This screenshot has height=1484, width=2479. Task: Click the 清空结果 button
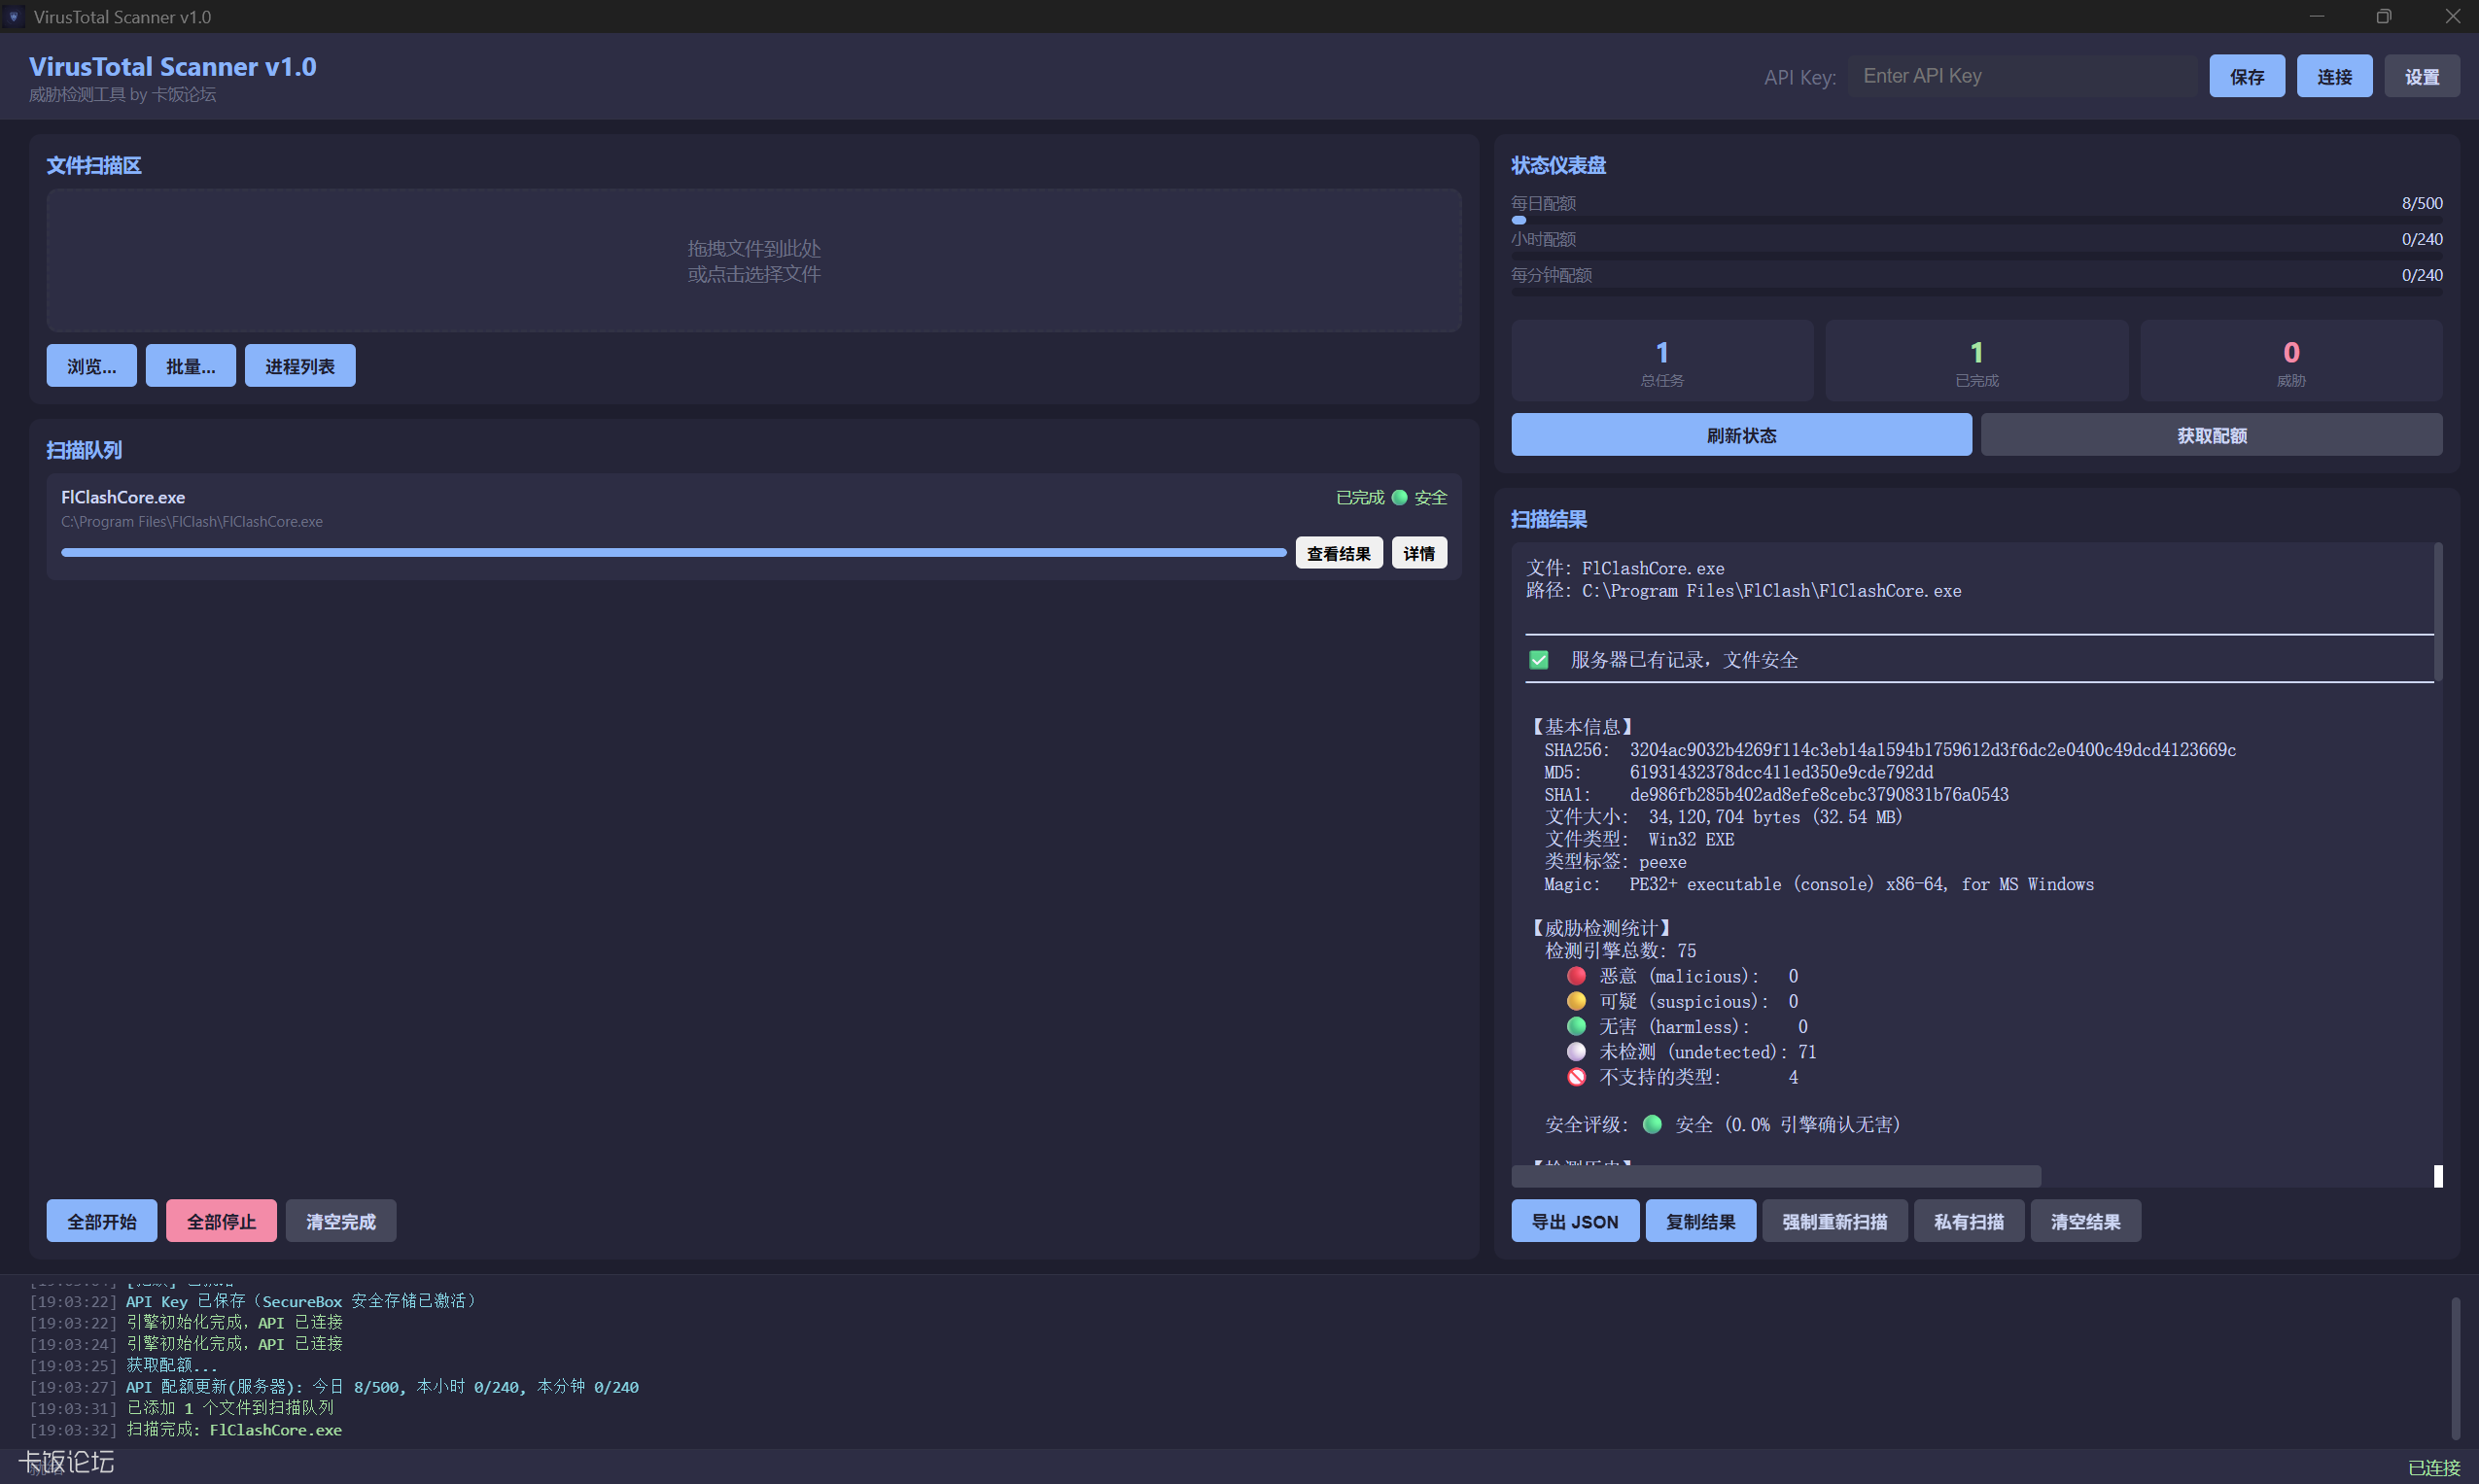point(2085,1221)
